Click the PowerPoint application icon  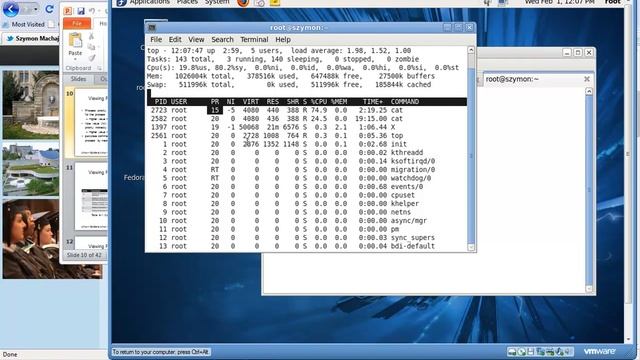click(69, 11)
